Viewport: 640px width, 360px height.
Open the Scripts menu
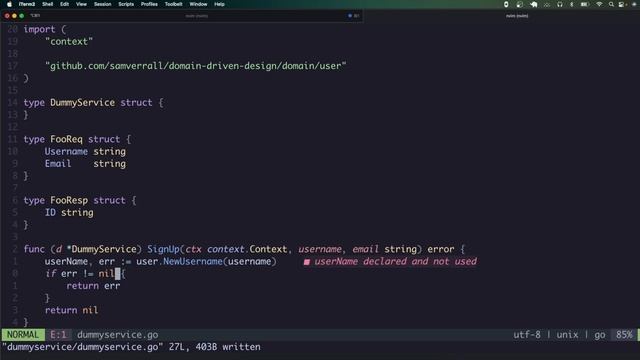126,4
